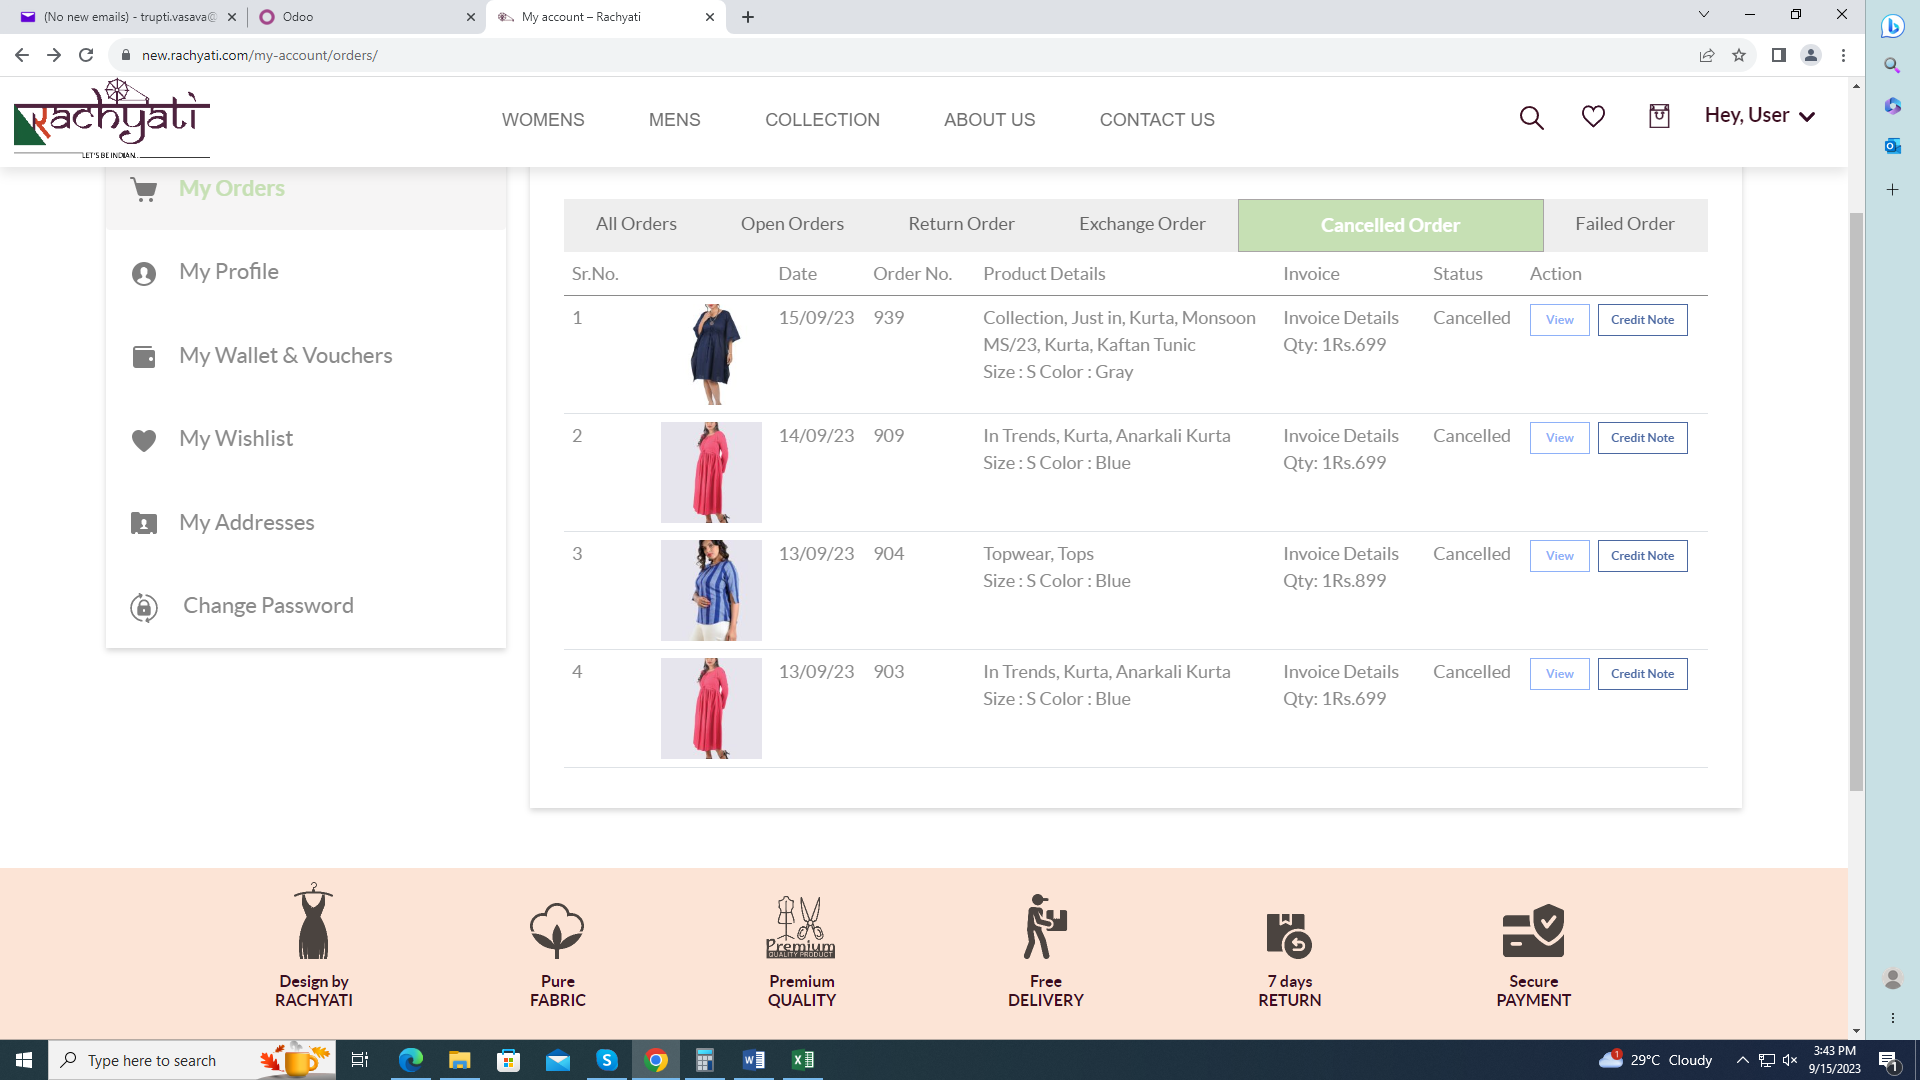The height and width of the screenshot is (1080, 1920).
Task: Show hidden system tray icons
Action: pos(1742,1060)
